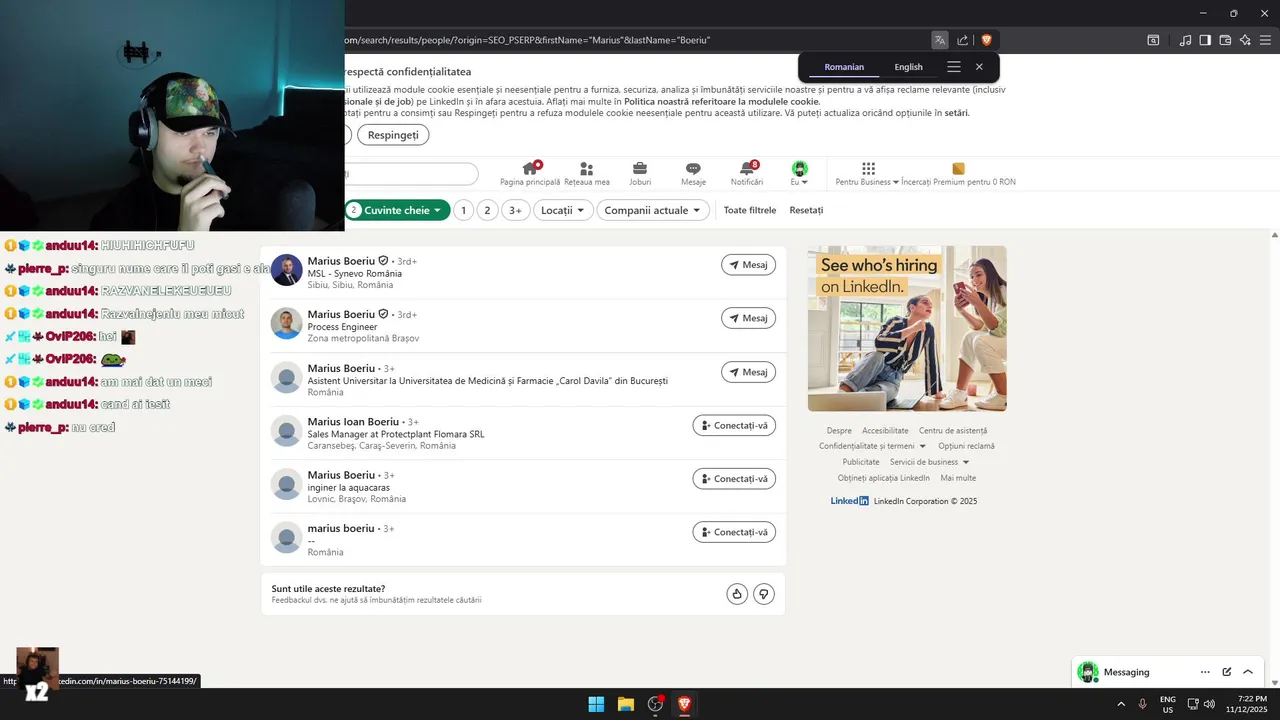This screenshot has height=720, width=1280.
Task: Click thumbs up feedback icon
Action: pyautogui.click(x=737, y=594)
